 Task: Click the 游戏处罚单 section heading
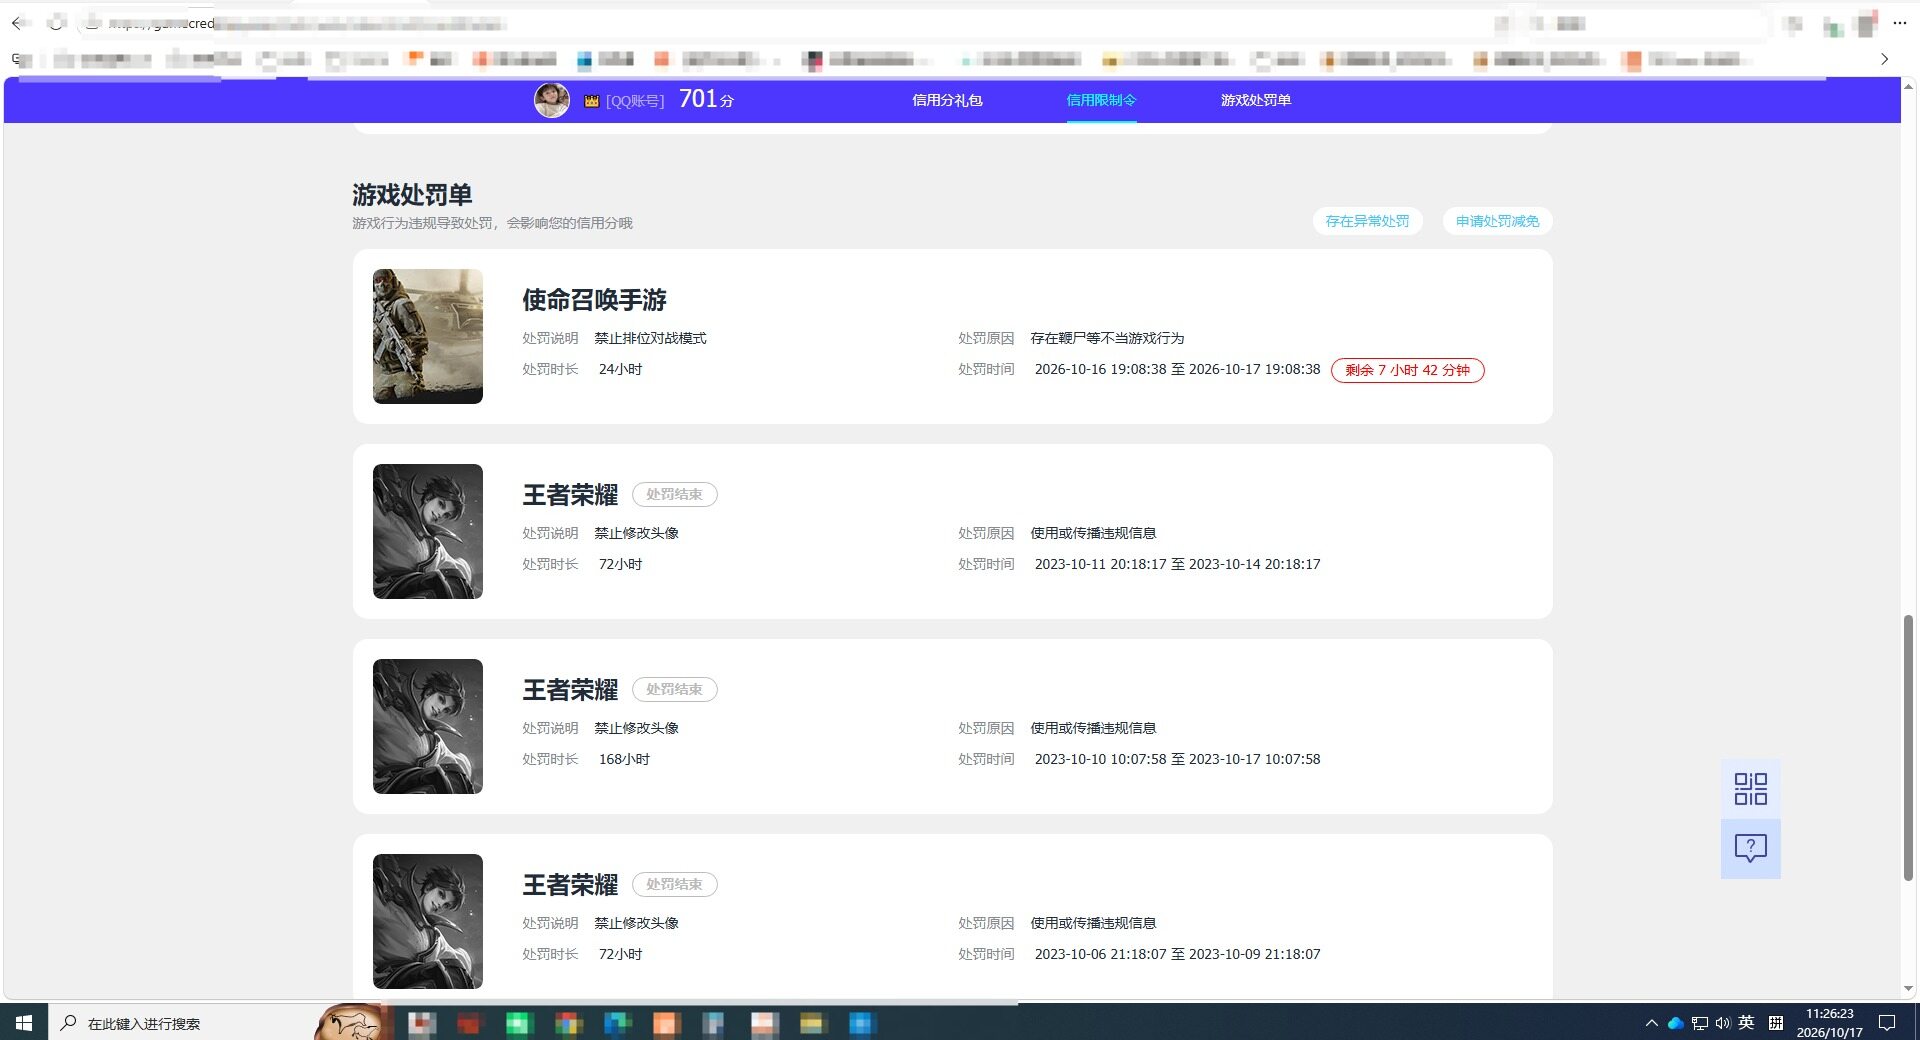(x=412, y=194)
